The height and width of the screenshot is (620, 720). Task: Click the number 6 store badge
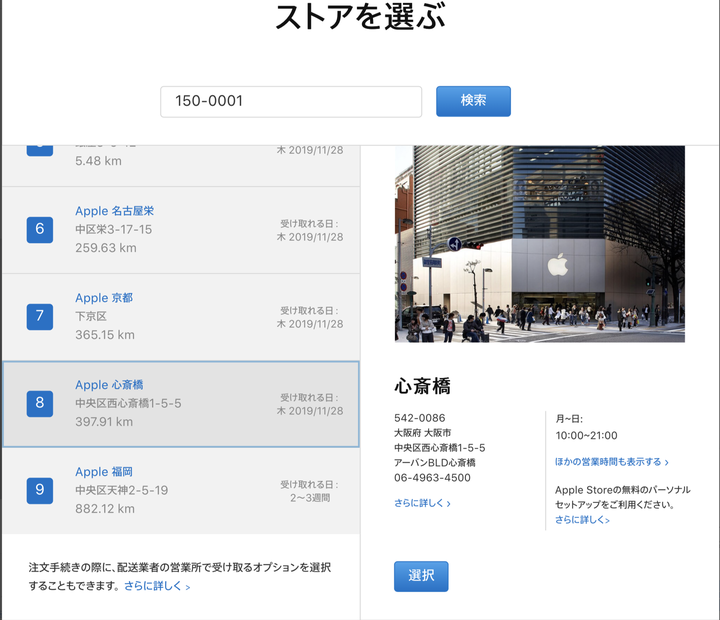[x=39, y=229]
